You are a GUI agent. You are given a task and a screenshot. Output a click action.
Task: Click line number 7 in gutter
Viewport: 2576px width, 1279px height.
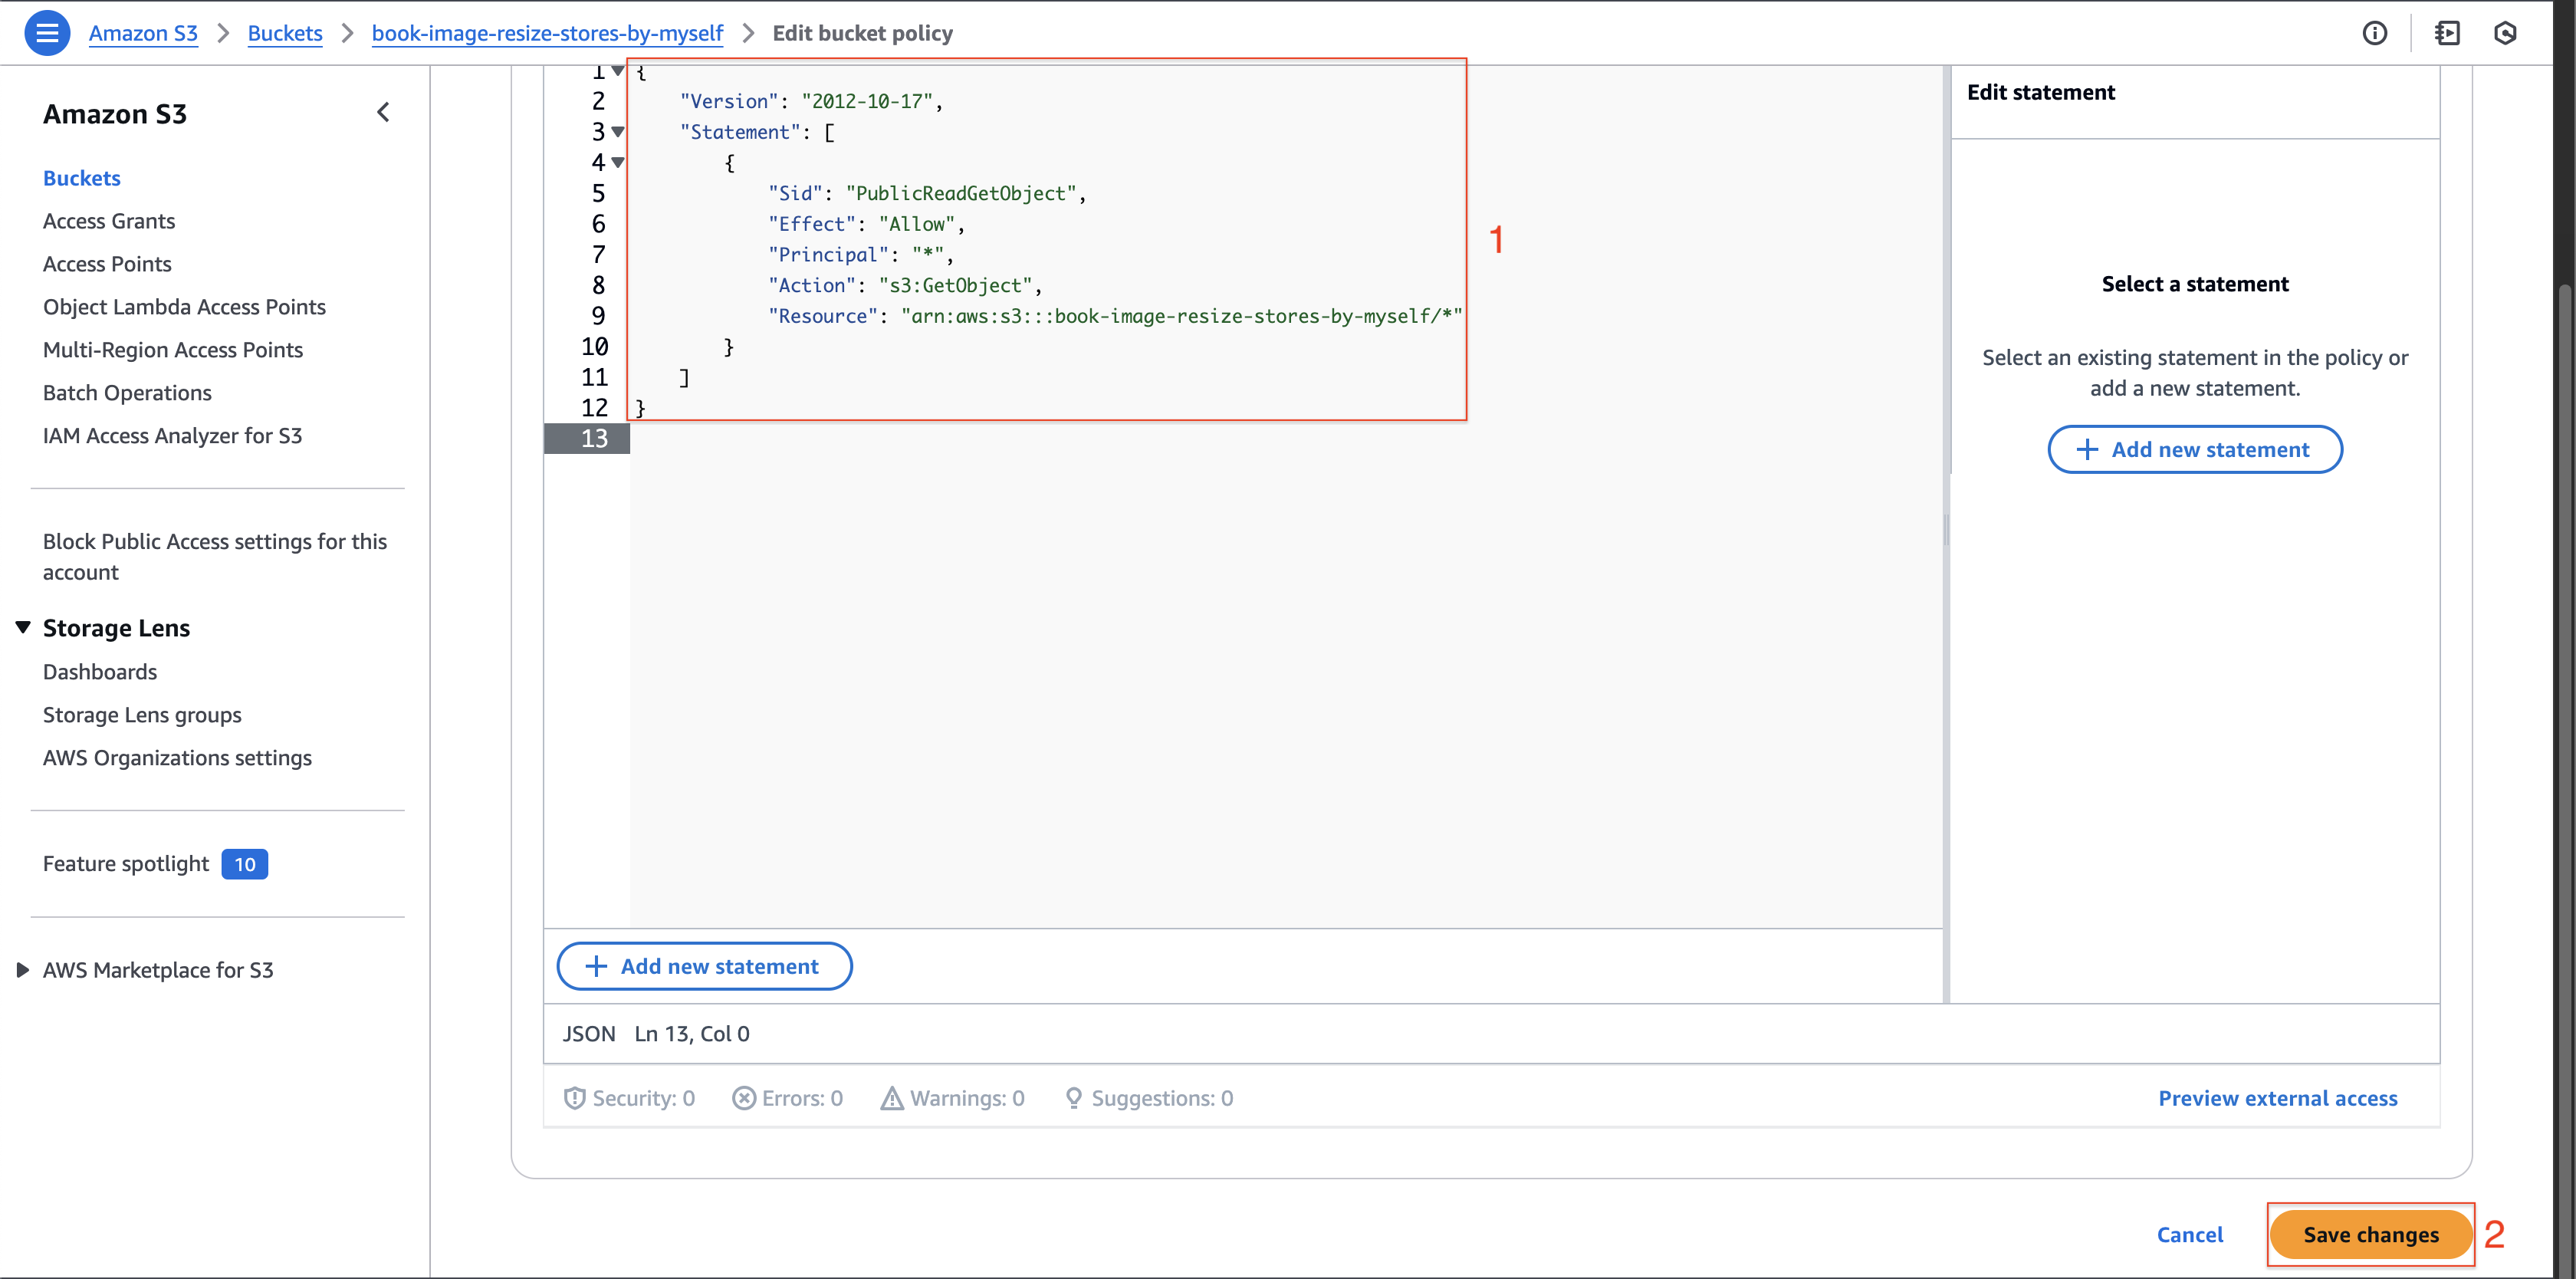coord(598,255)
